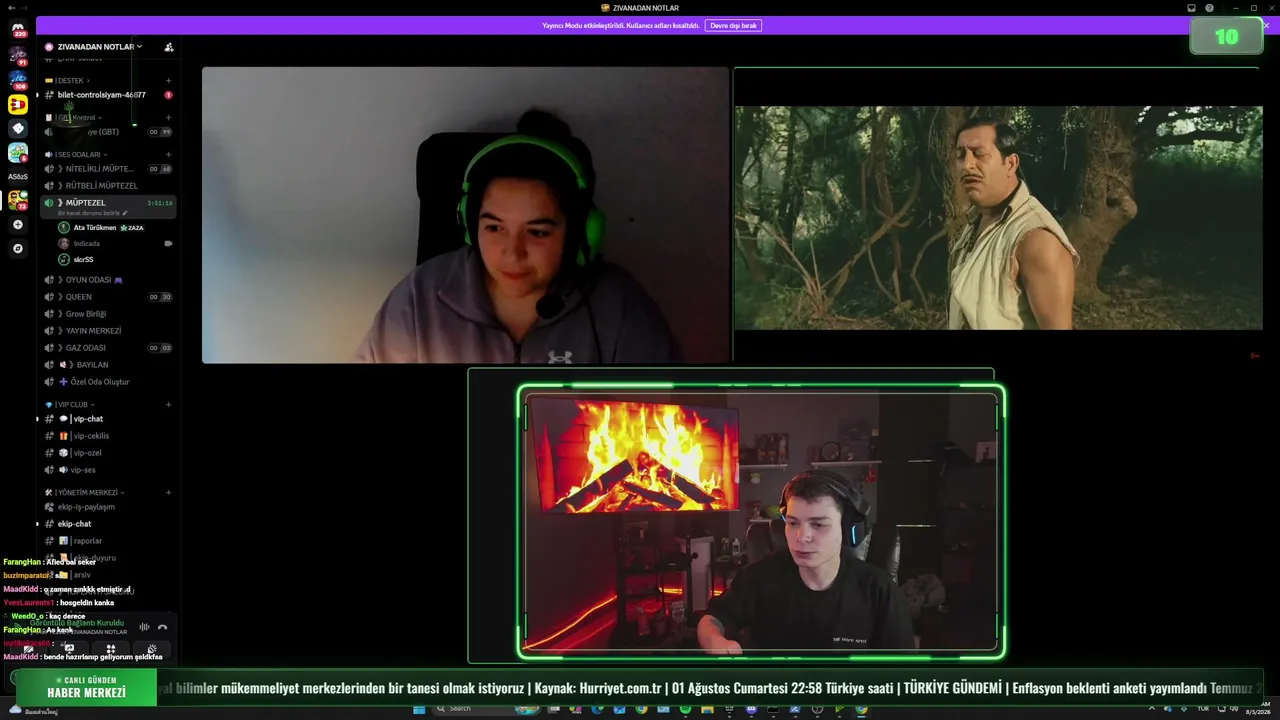
Task: Open Spotify from the taskbar
Action: (686, 709)
